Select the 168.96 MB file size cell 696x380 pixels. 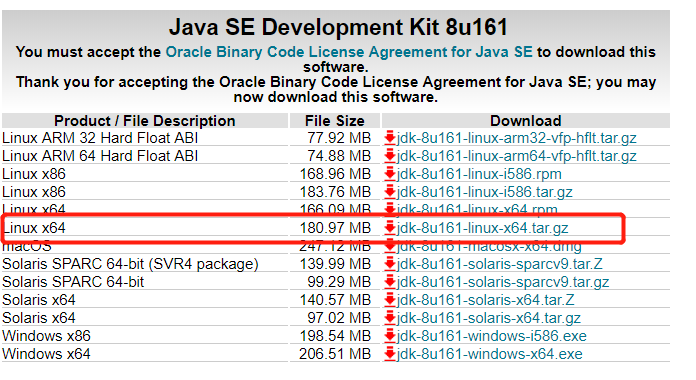[x=335, y=174]
